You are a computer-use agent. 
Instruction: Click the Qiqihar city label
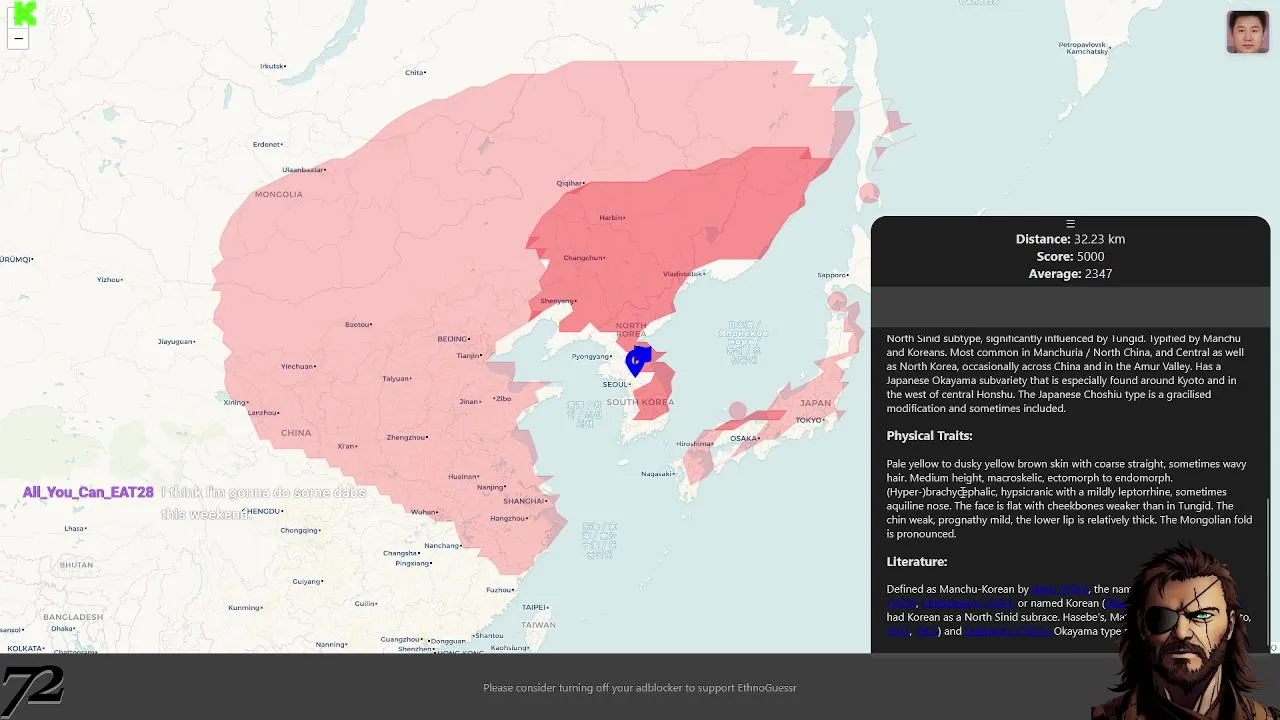(x=570, y=183)
